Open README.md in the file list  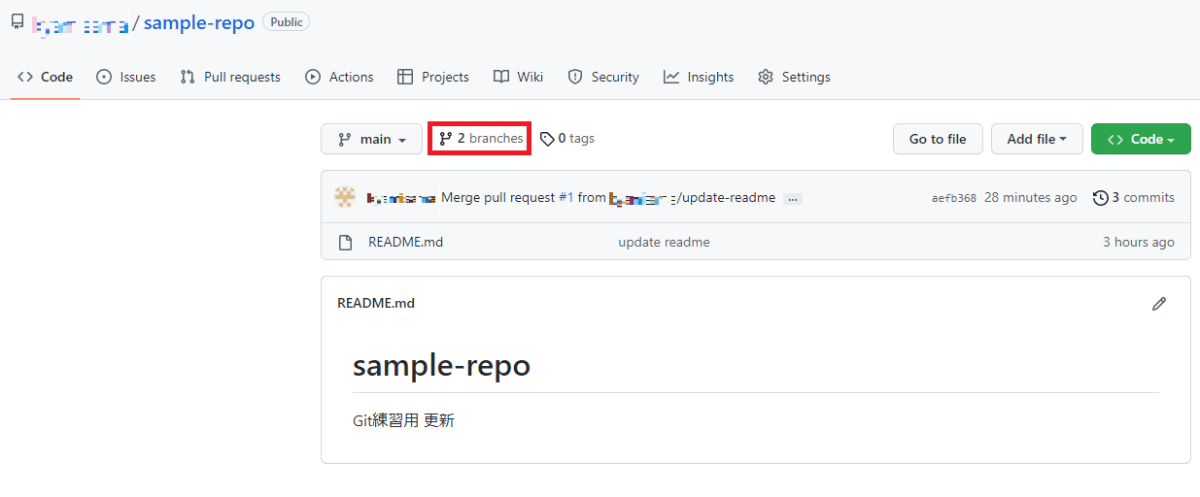tap(406, 242)
